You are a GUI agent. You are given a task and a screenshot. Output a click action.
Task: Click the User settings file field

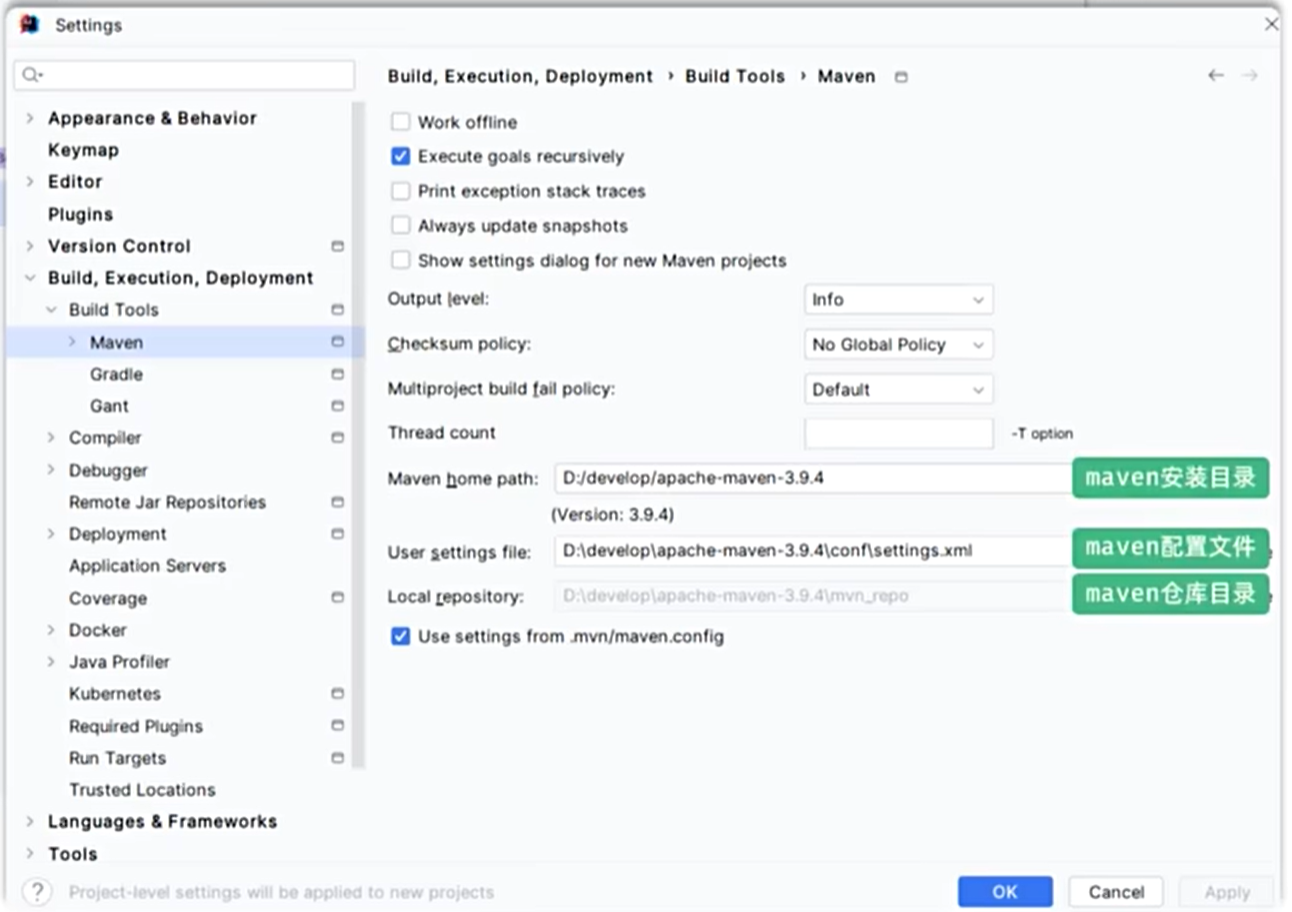tap(813, 550)
